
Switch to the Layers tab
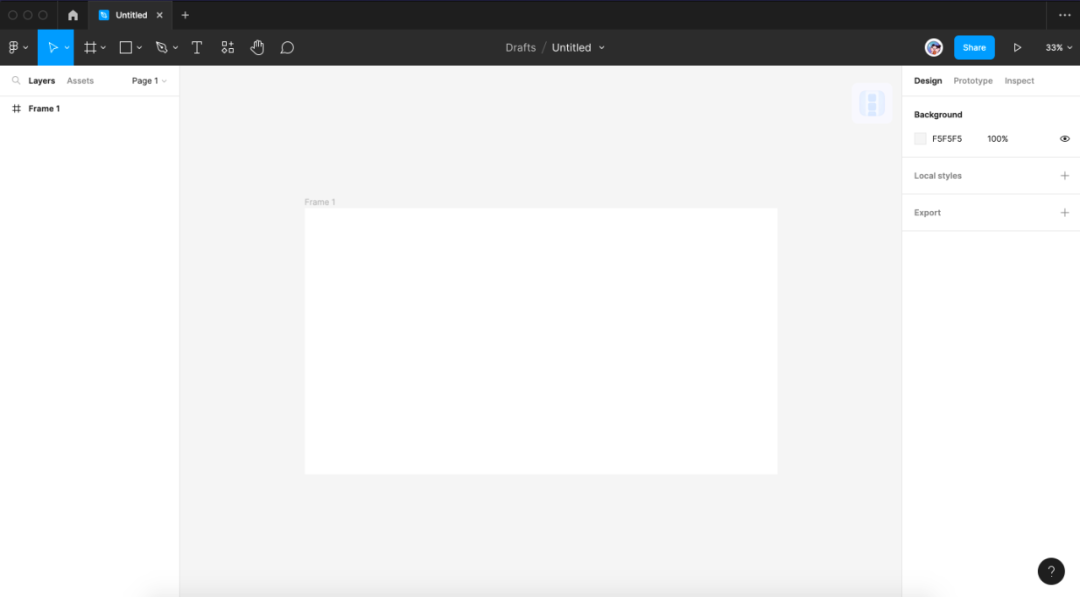click(41, 81)
